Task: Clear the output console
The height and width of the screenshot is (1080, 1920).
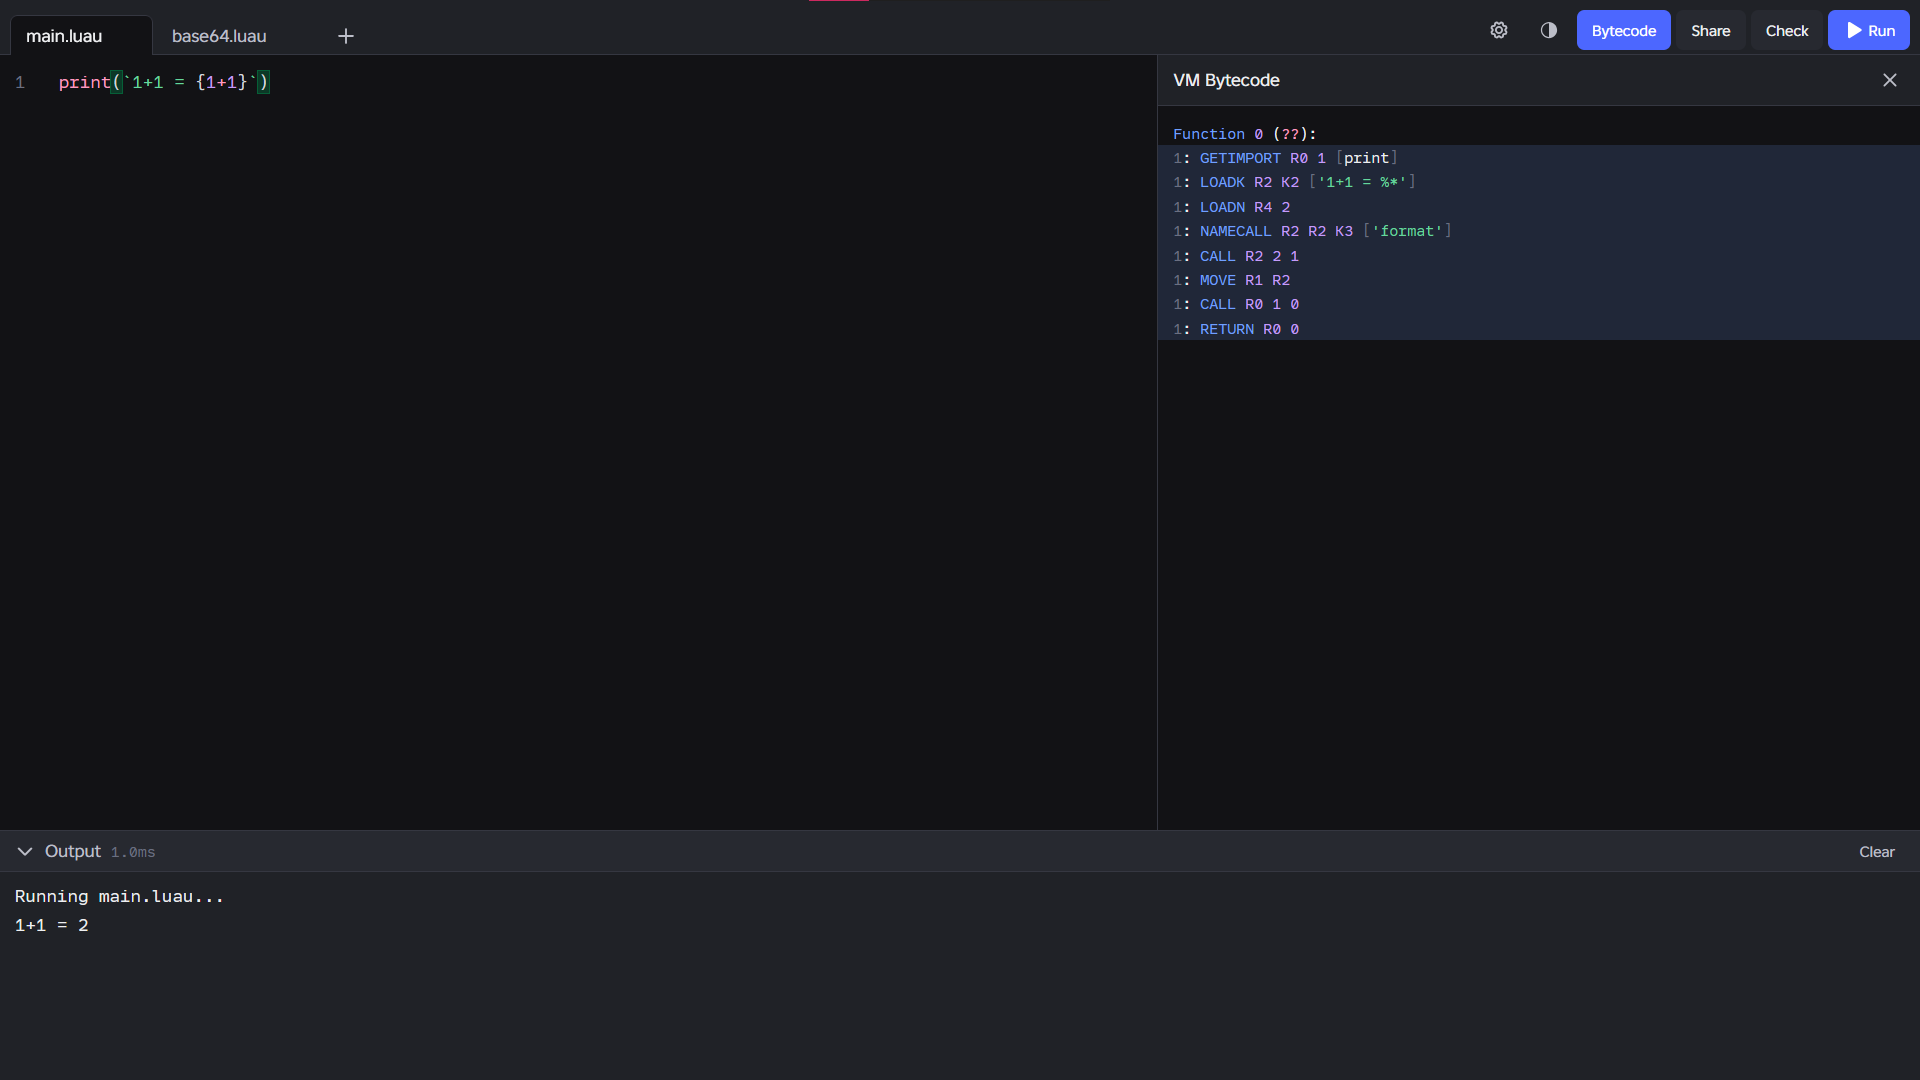Action: tap(1876, 852)
